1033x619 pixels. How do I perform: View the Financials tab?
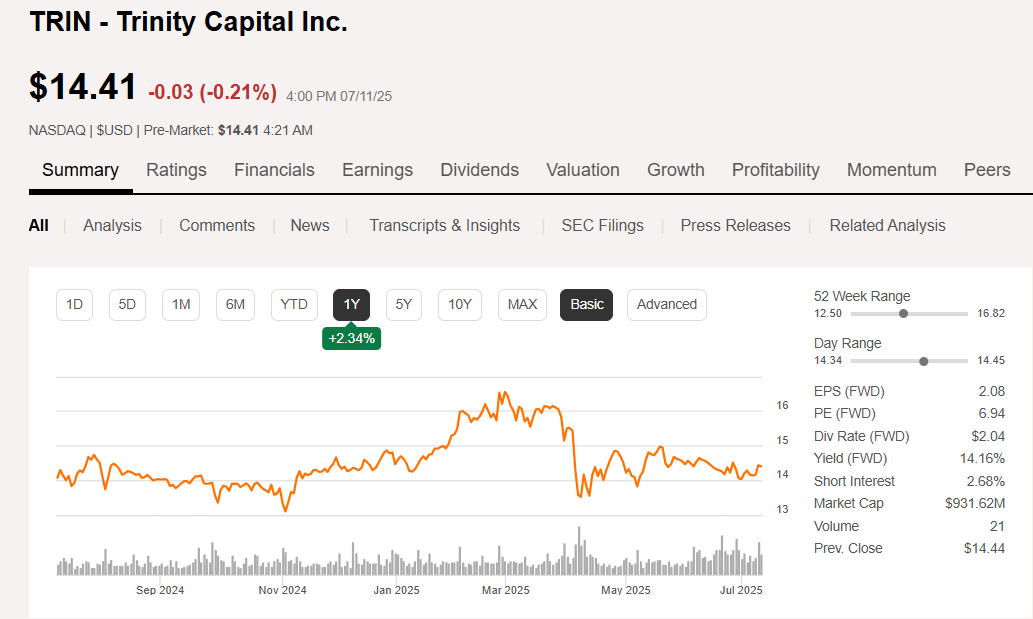(x=274, y=170)
